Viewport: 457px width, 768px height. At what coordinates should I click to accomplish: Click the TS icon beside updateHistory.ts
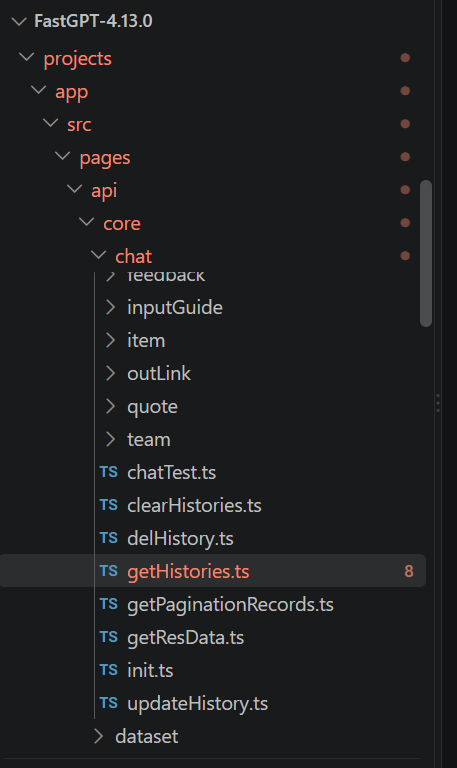point(109,703)
